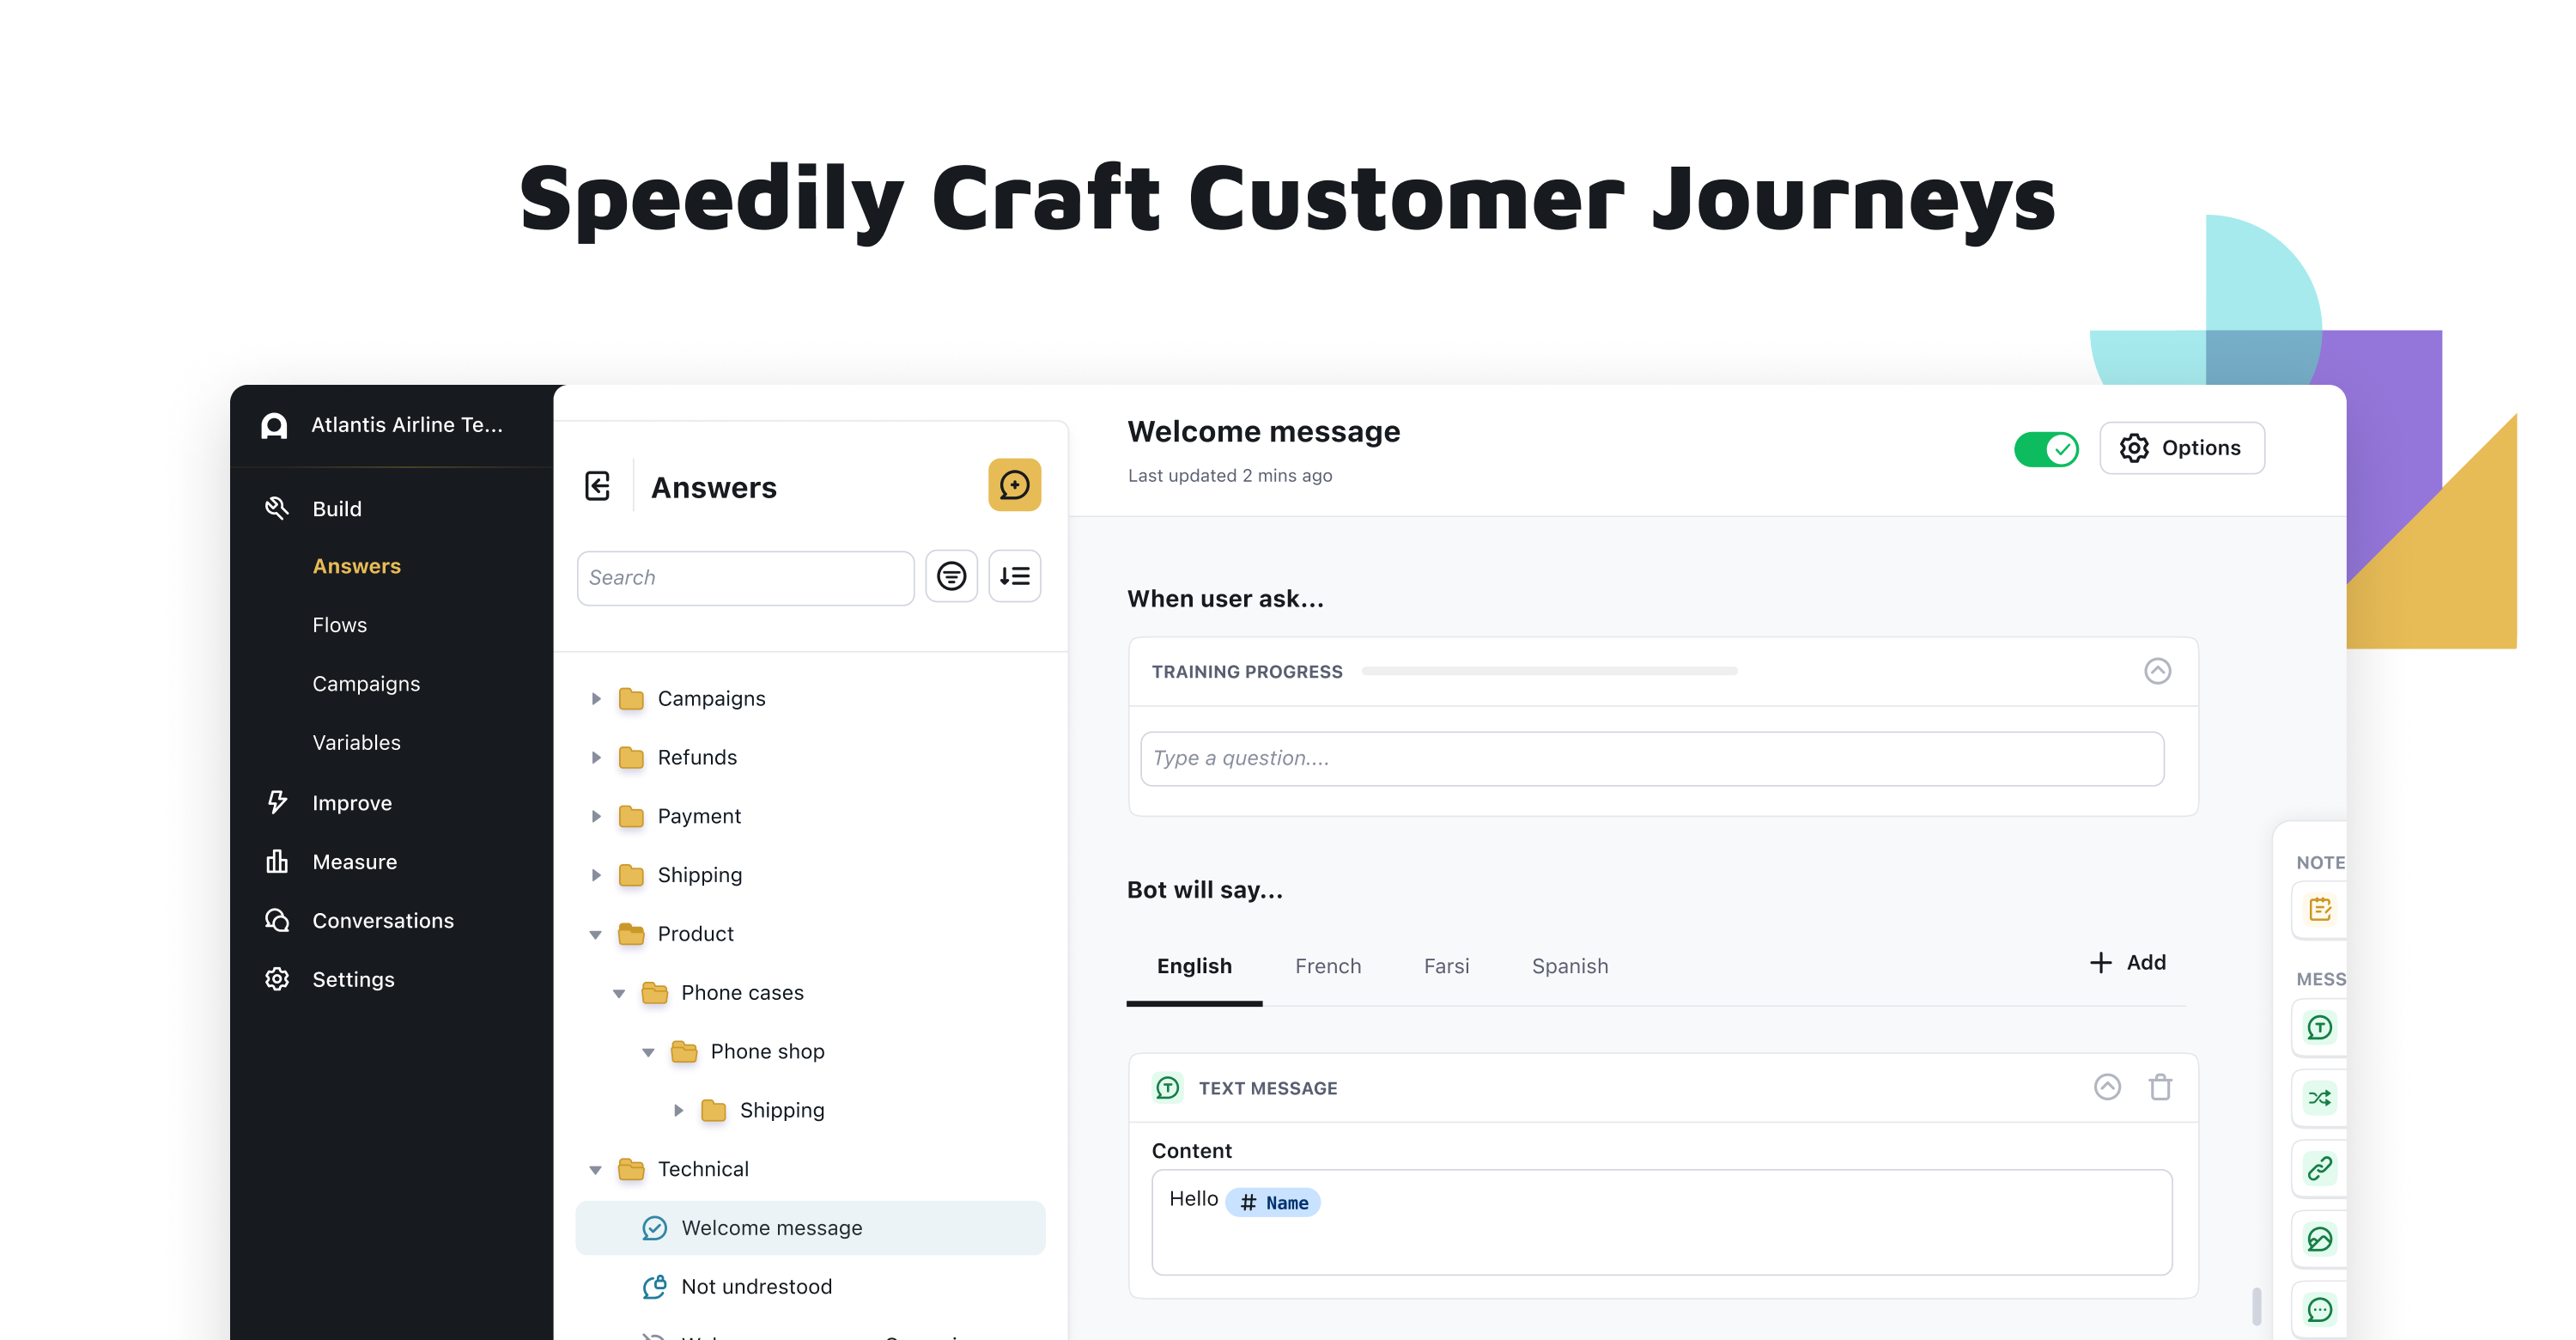2576x1340 pixels.
Task: Click the collapse Answers panel icon
Action: click(x=598, y=486)
